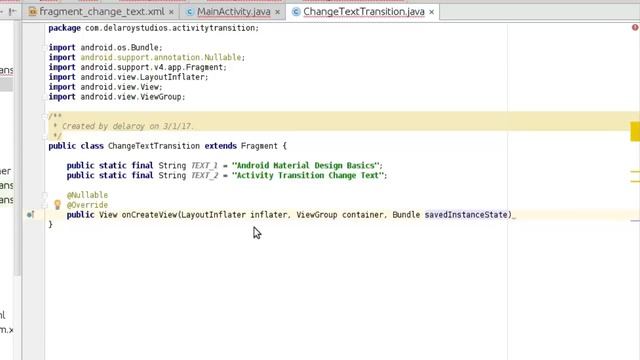This screenshot has width=640, height=360.
Task: Click the @Nullable annotation
Action: point(87,195)
